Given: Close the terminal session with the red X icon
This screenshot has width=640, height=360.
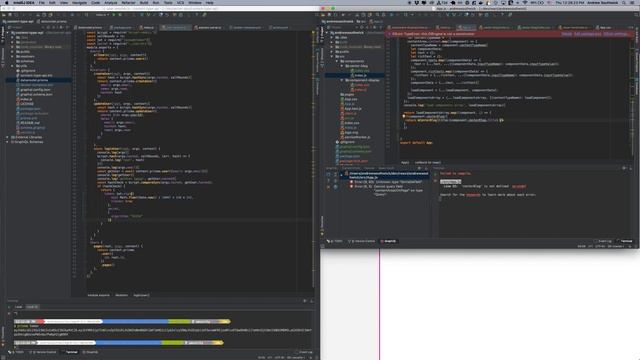Looking at the screenshot, I should (x=9, y=313).
